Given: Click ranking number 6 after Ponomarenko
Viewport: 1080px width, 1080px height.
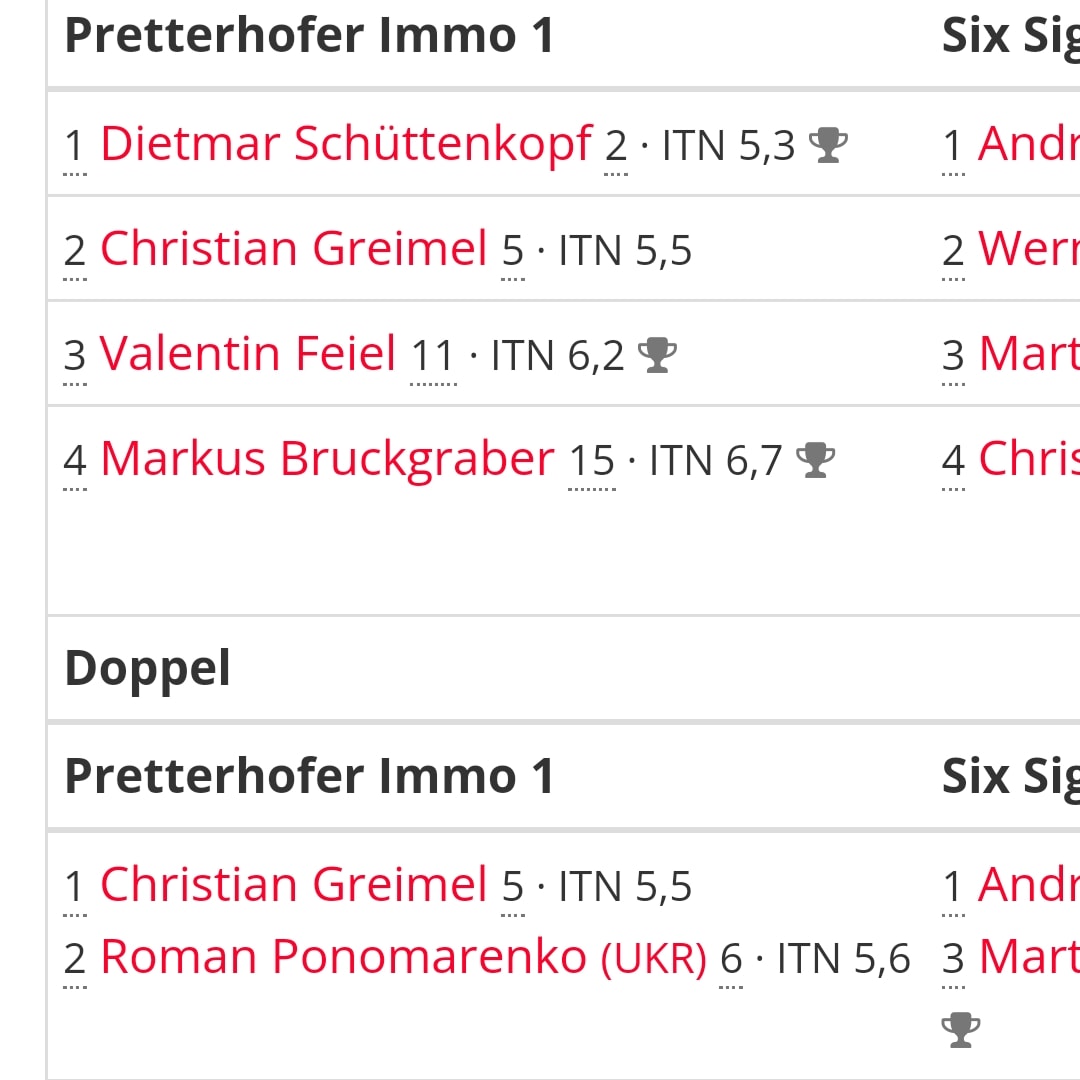Looking at the screenshot, I should coord(731,959).
